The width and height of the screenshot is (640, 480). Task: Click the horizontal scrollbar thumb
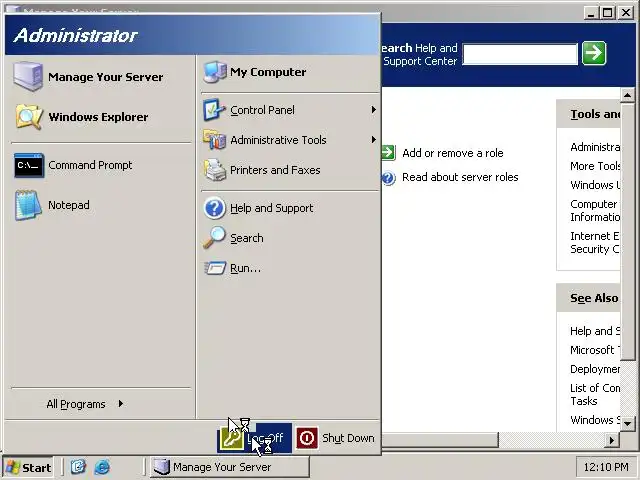(x=440, y=440)
